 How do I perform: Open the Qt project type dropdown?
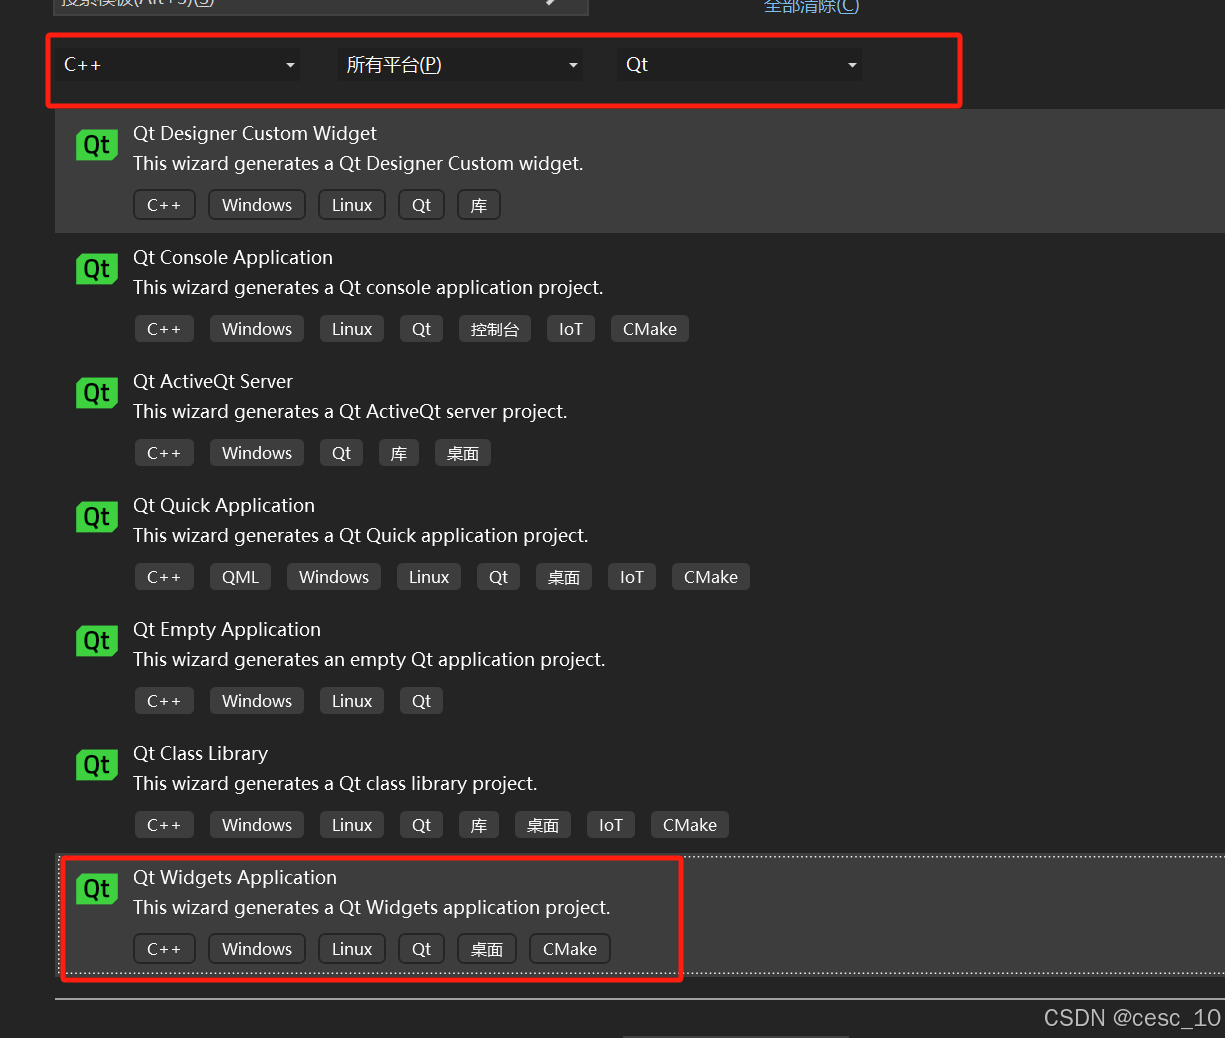tap(740, 65)
